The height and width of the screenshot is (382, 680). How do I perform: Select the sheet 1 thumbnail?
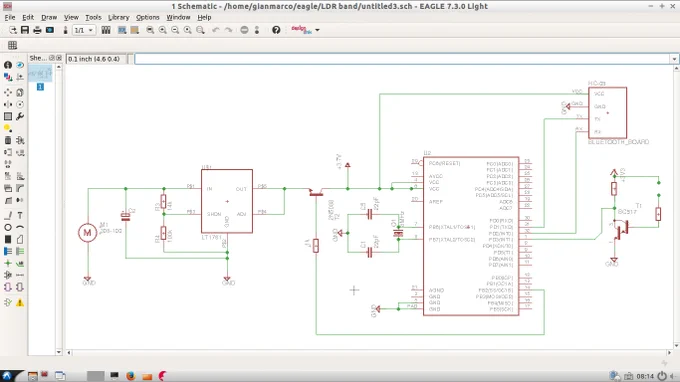(40, 74)
